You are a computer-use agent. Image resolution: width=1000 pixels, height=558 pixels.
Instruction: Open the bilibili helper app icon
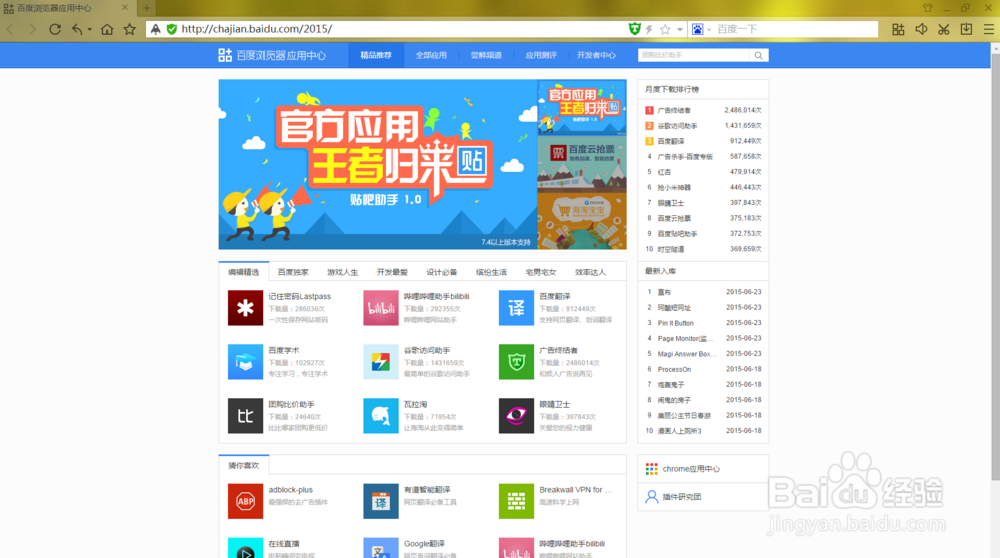(x=381, y=308)
